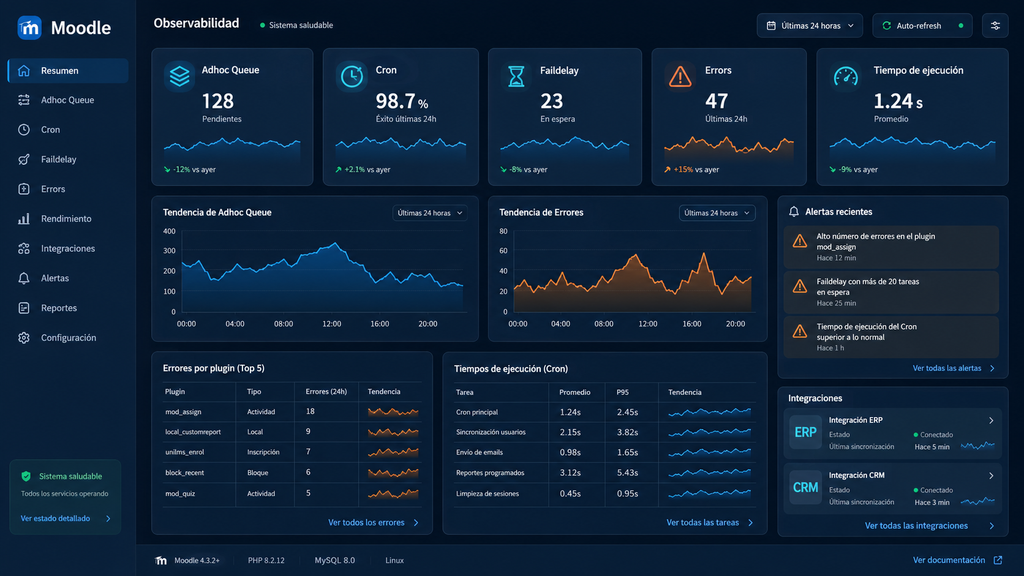Click the Cron clock card icon
Screen dimensions: 1024x576
point(352,76)
